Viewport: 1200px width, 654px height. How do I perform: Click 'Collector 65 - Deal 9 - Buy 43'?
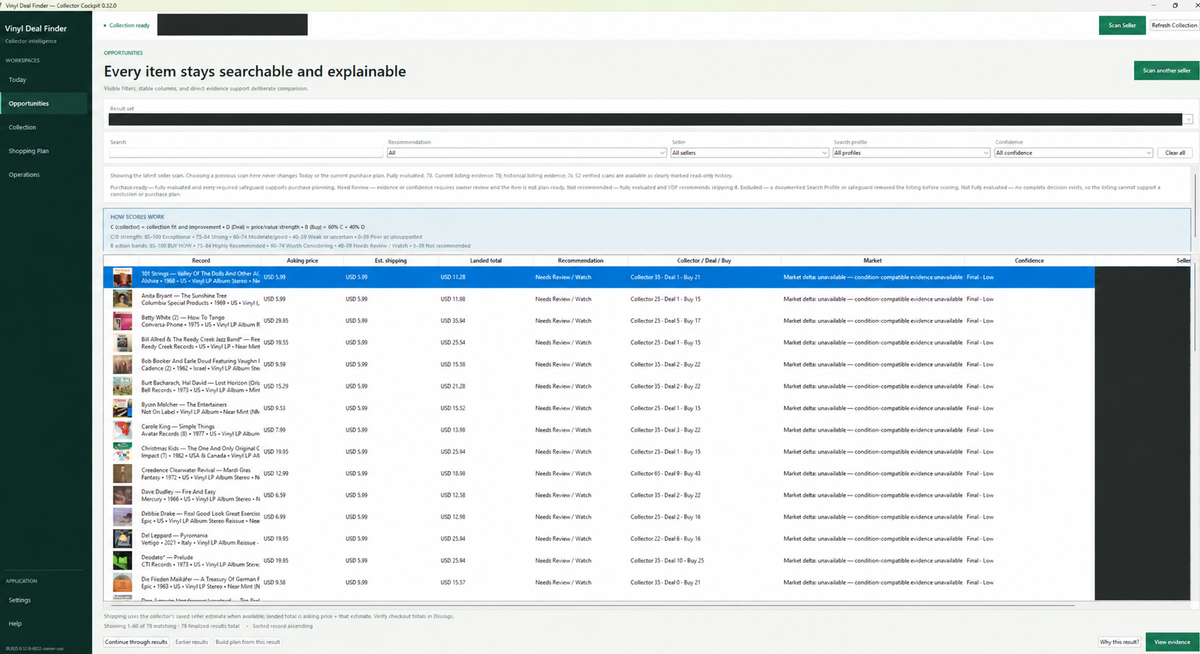click(x=665, y=473)
